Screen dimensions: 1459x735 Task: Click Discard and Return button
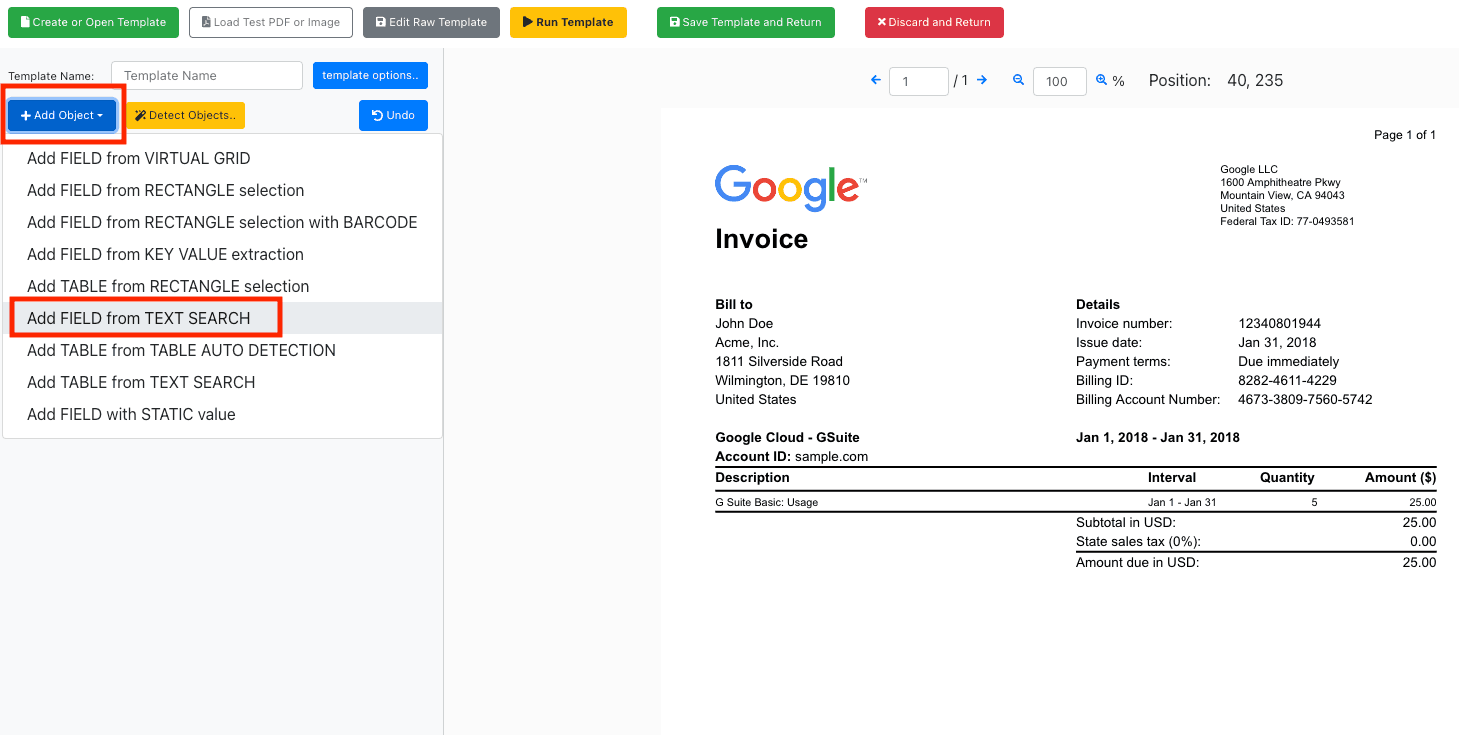[x=933, y=22]
